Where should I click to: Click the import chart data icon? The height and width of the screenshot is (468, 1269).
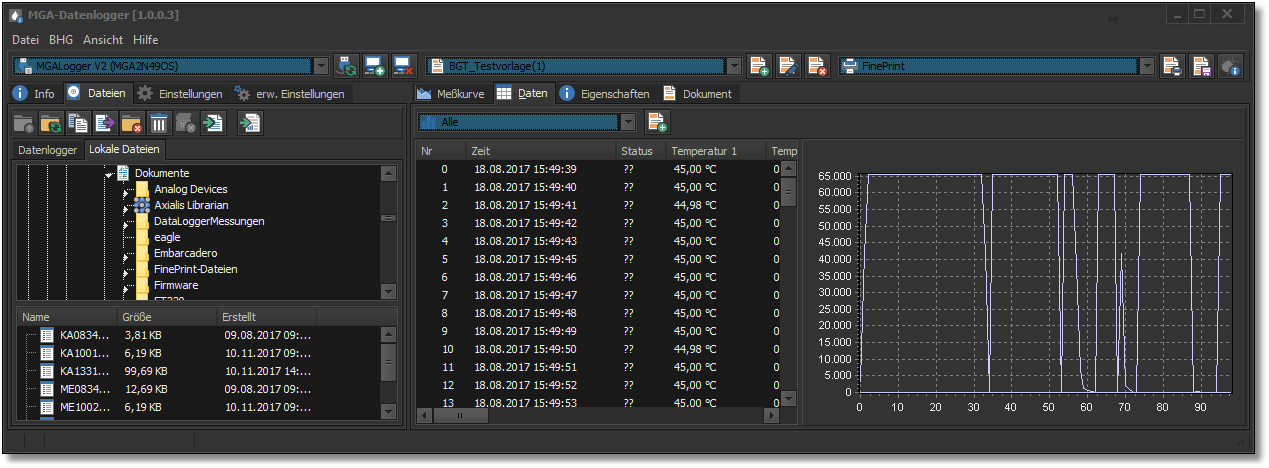point(251,123)
